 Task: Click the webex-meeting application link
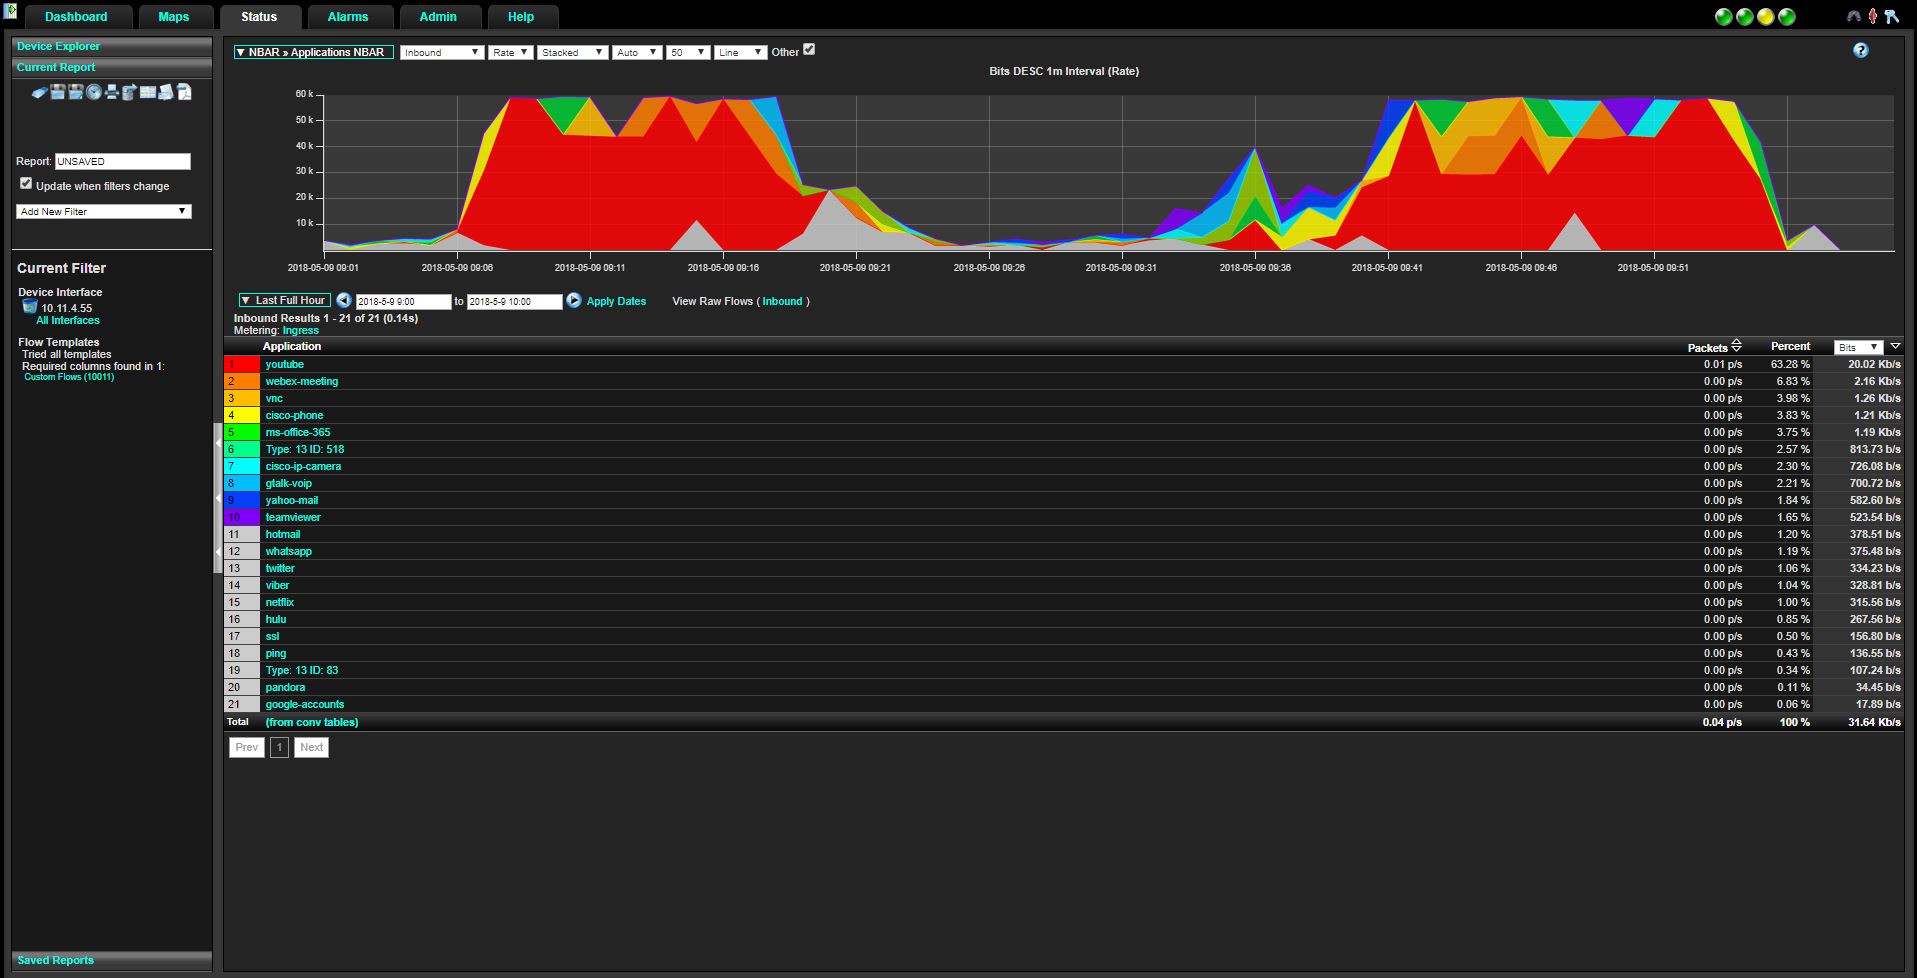pyautogui.click(x=301, y=381)
